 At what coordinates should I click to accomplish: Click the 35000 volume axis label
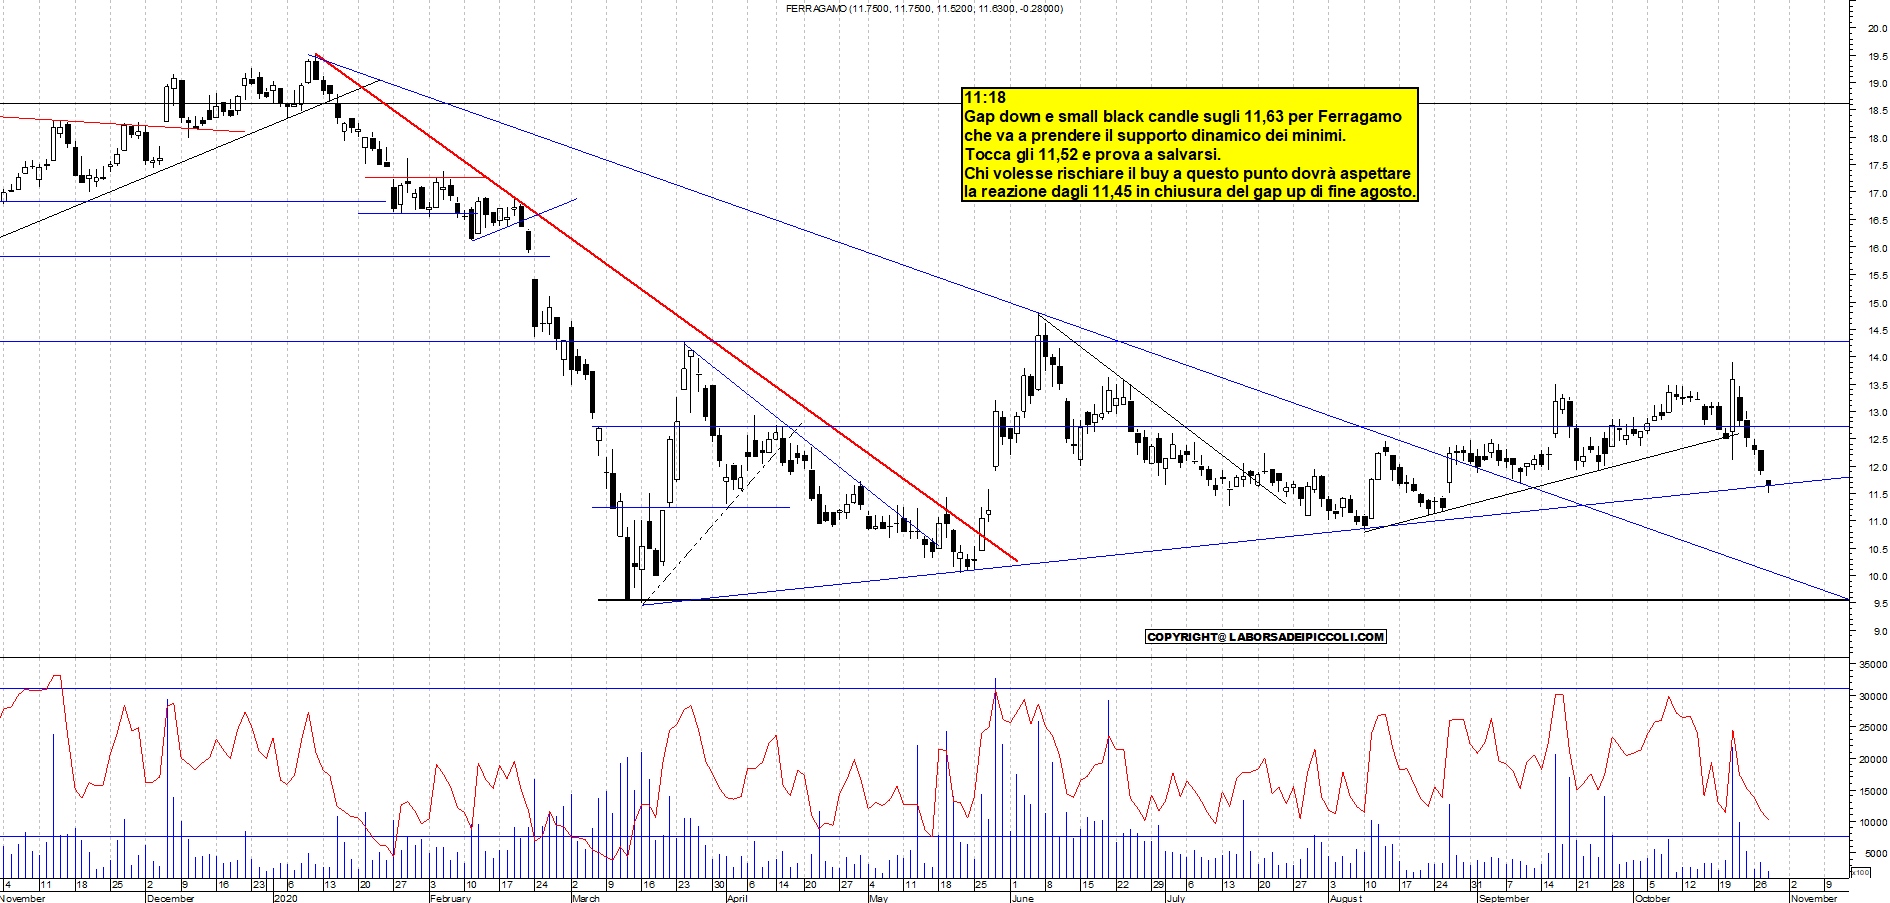(1873, 665)
